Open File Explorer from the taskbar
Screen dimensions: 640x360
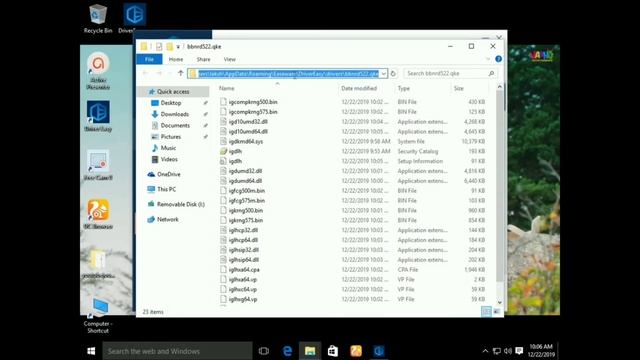coord(310,351)
